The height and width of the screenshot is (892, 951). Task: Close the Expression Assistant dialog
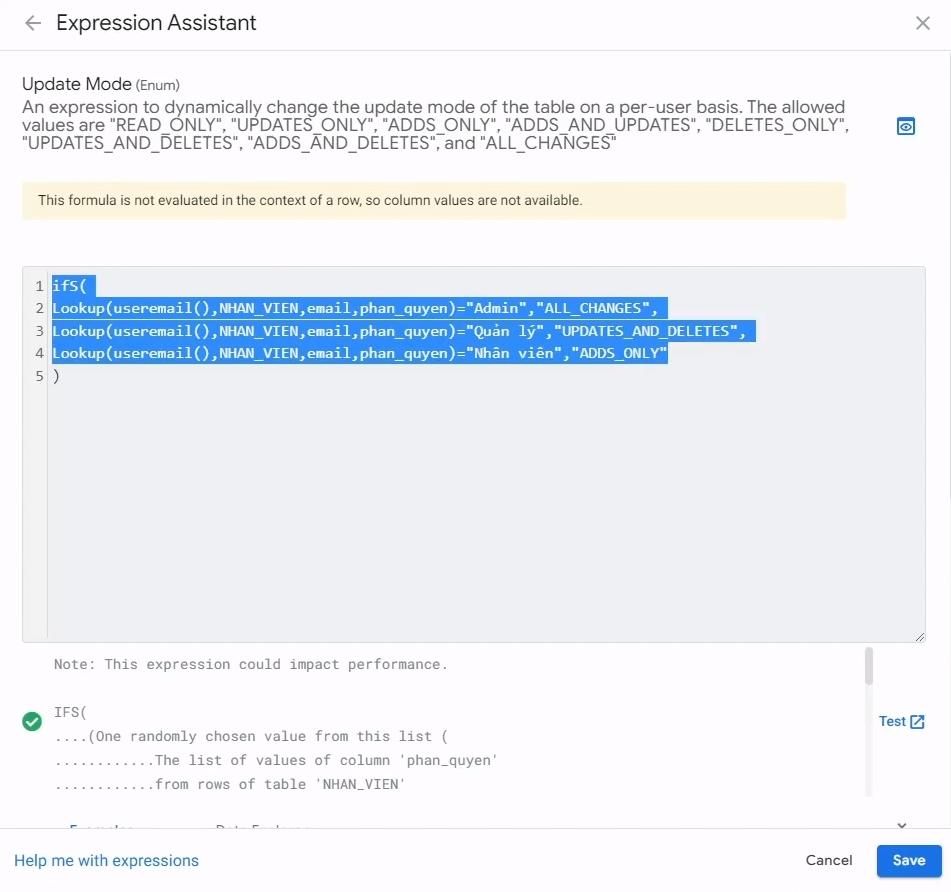click(x=923, y=23)
